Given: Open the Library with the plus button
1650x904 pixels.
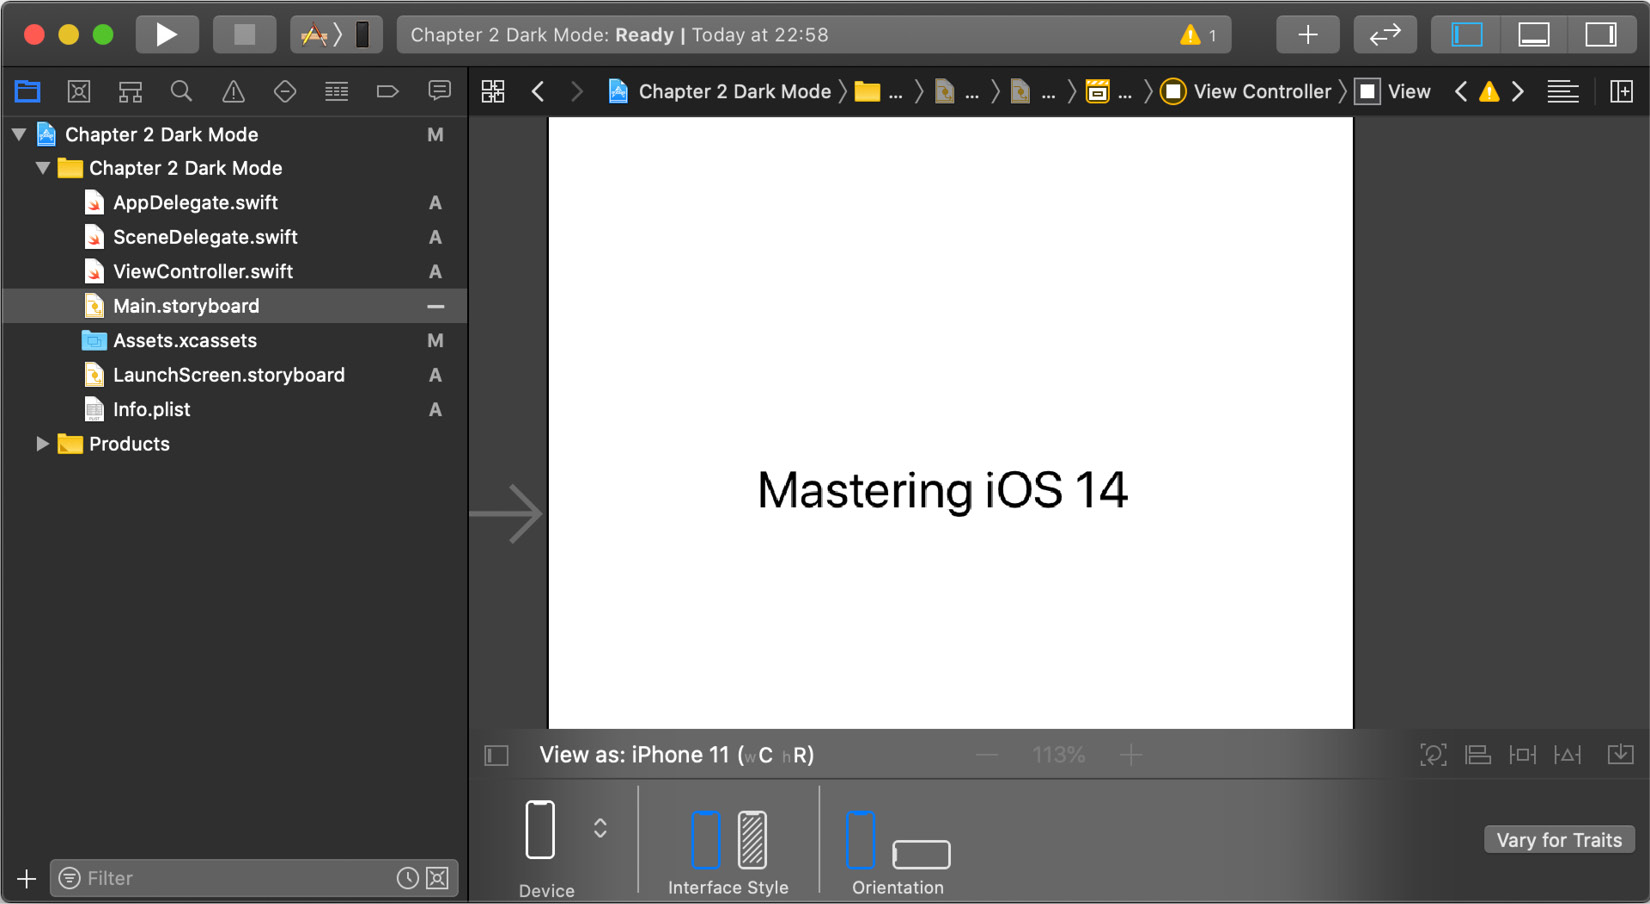Looking at the screenshot, I should point(1308,35).
